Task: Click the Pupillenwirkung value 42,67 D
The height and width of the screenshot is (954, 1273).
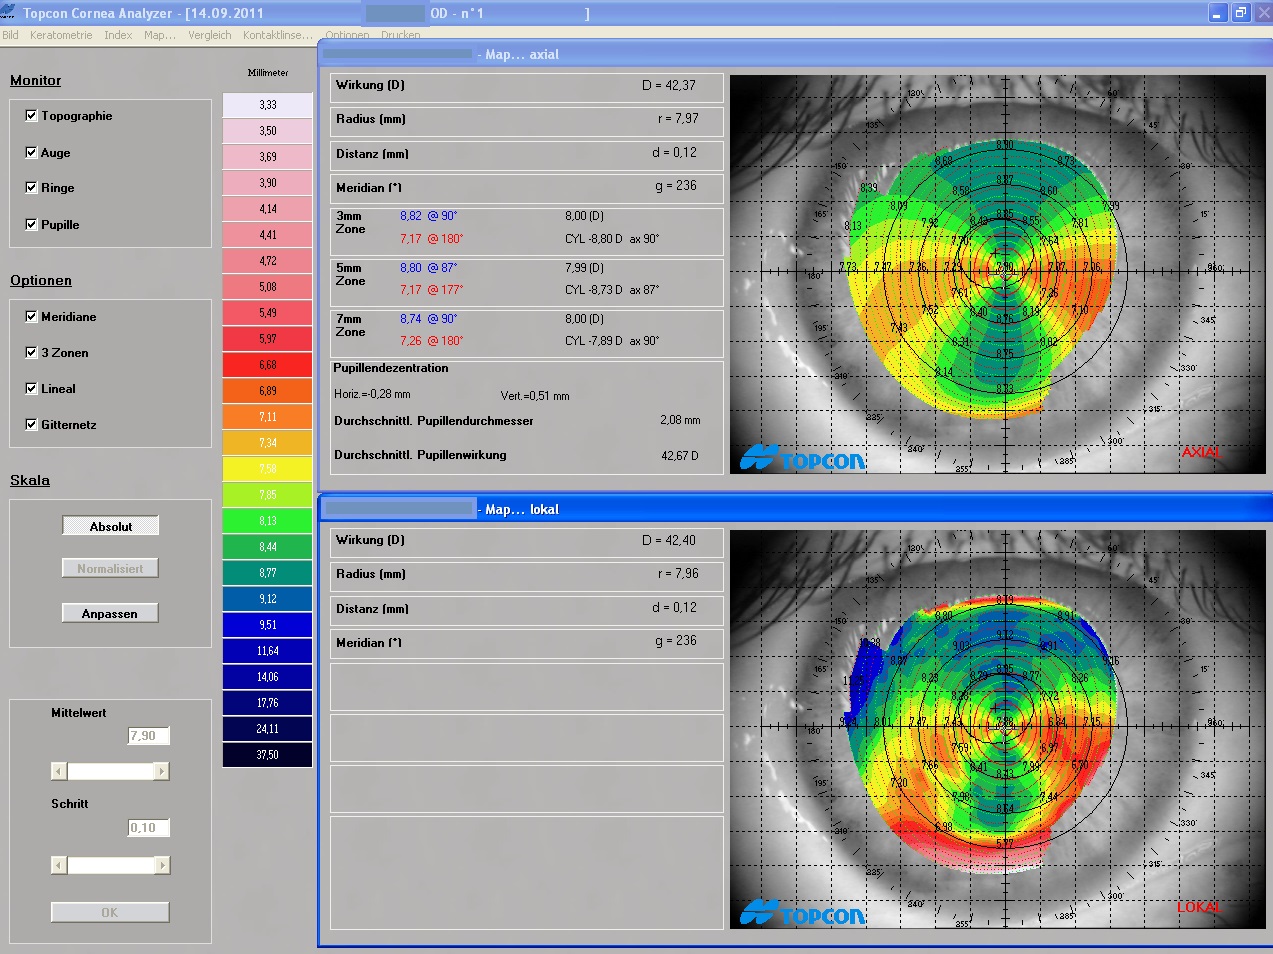Action: 680,456
